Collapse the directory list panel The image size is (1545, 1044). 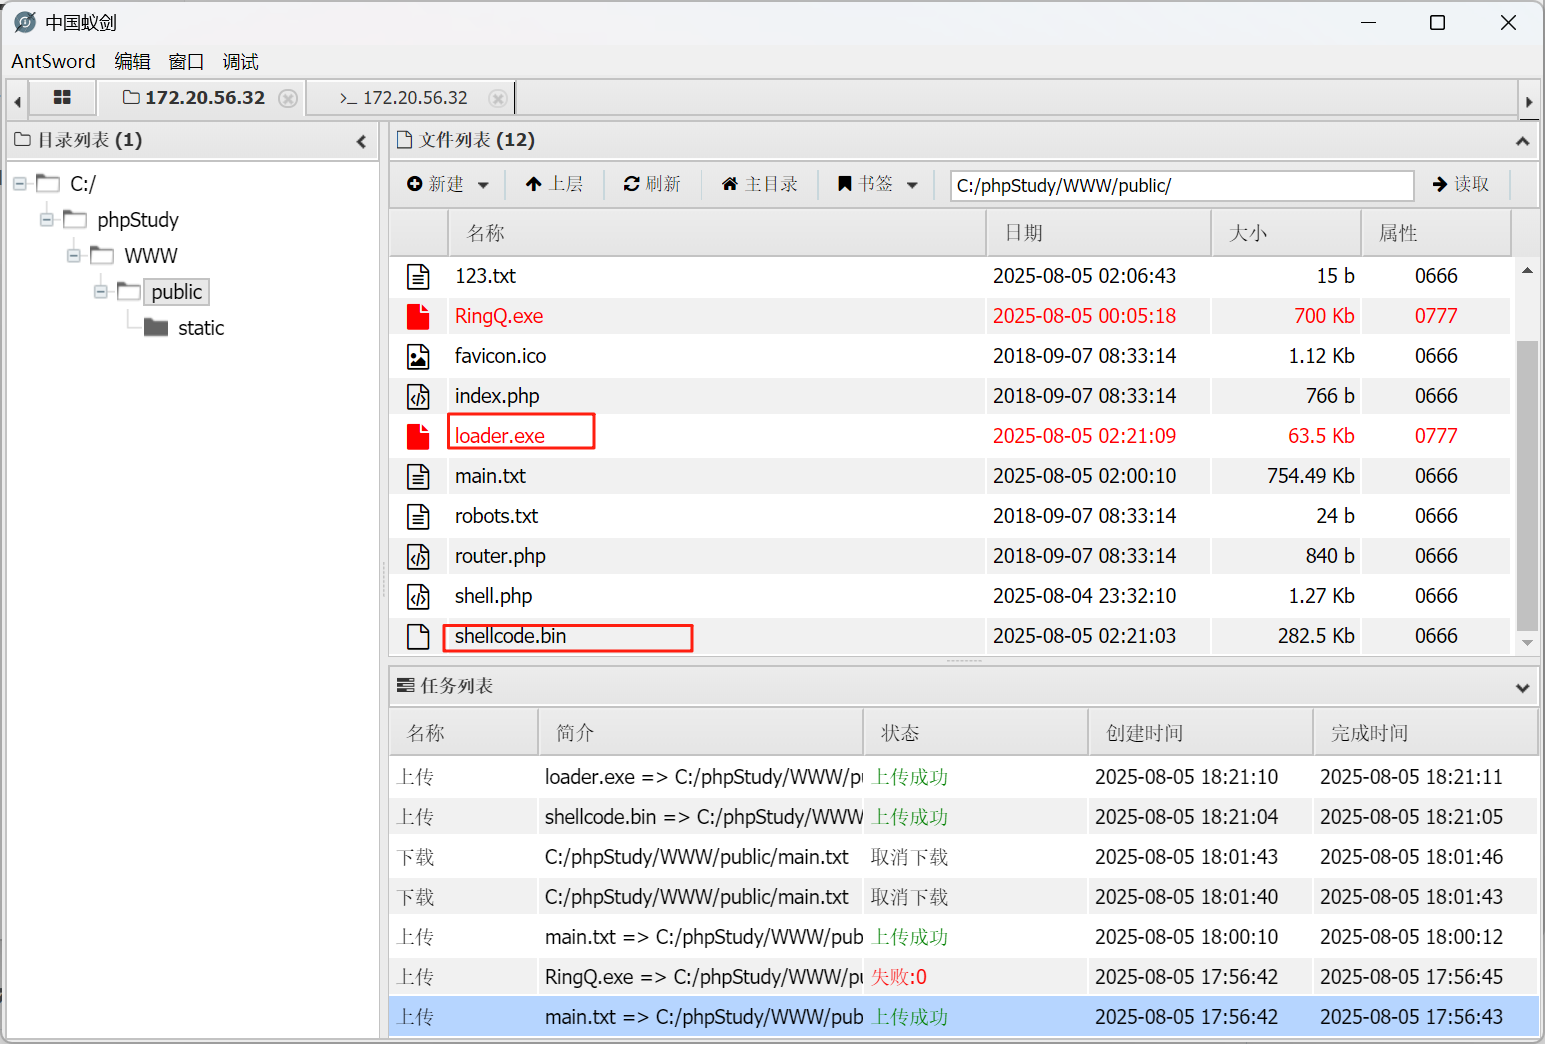click(362, 141)
